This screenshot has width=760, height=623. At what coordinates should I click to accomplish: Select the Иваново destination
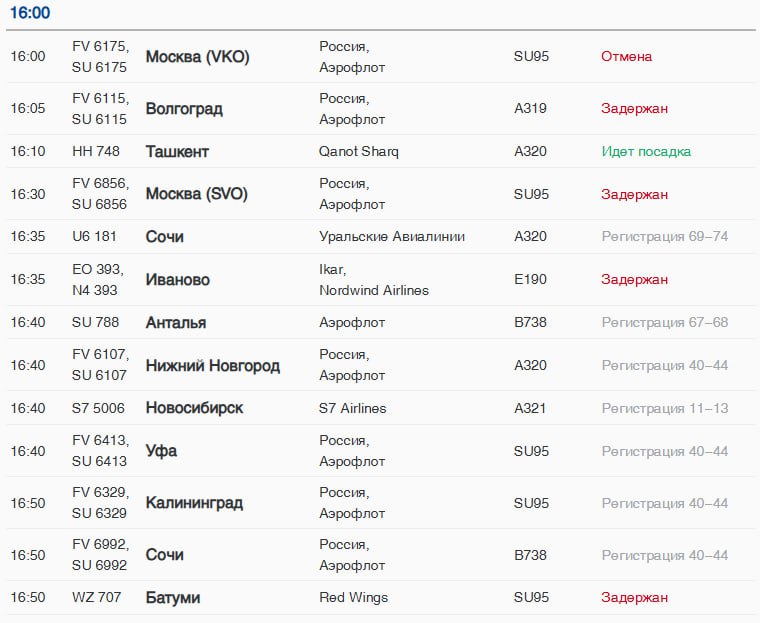[x=177, y=280]
